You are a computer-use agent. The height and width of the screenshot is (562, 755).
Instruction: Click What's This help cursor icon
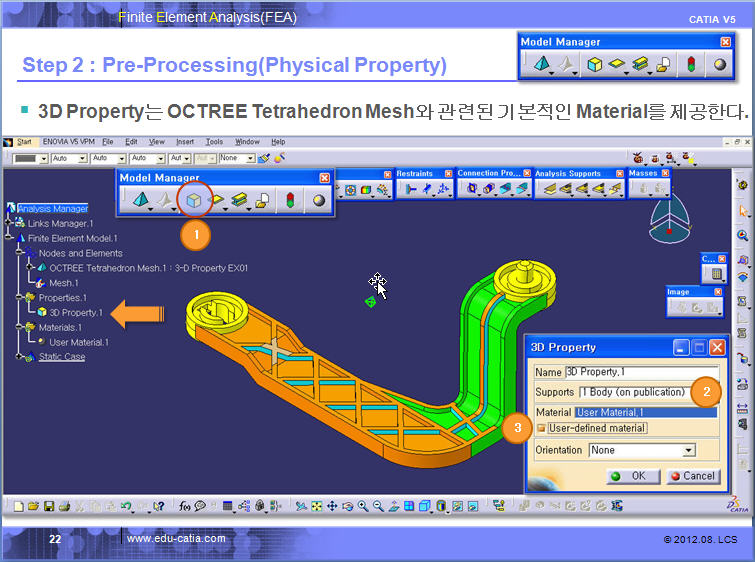click(x=158, y=506)
